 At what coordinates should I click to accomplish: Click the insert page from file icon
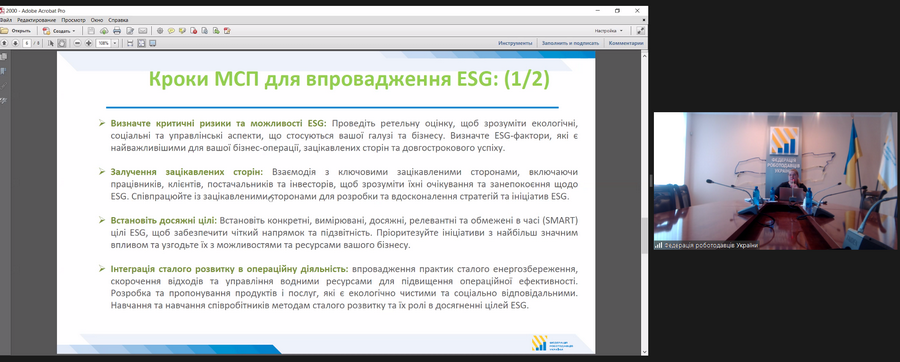tap(216, 31)
